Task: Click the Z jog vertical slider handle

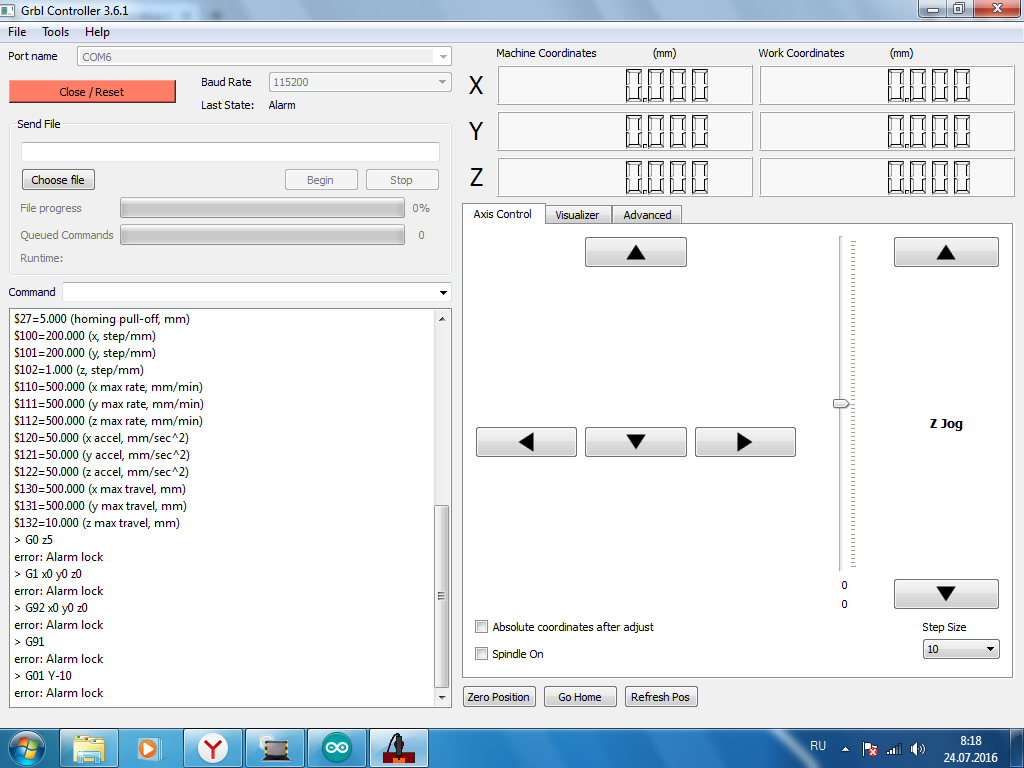Action: [841, 404]
